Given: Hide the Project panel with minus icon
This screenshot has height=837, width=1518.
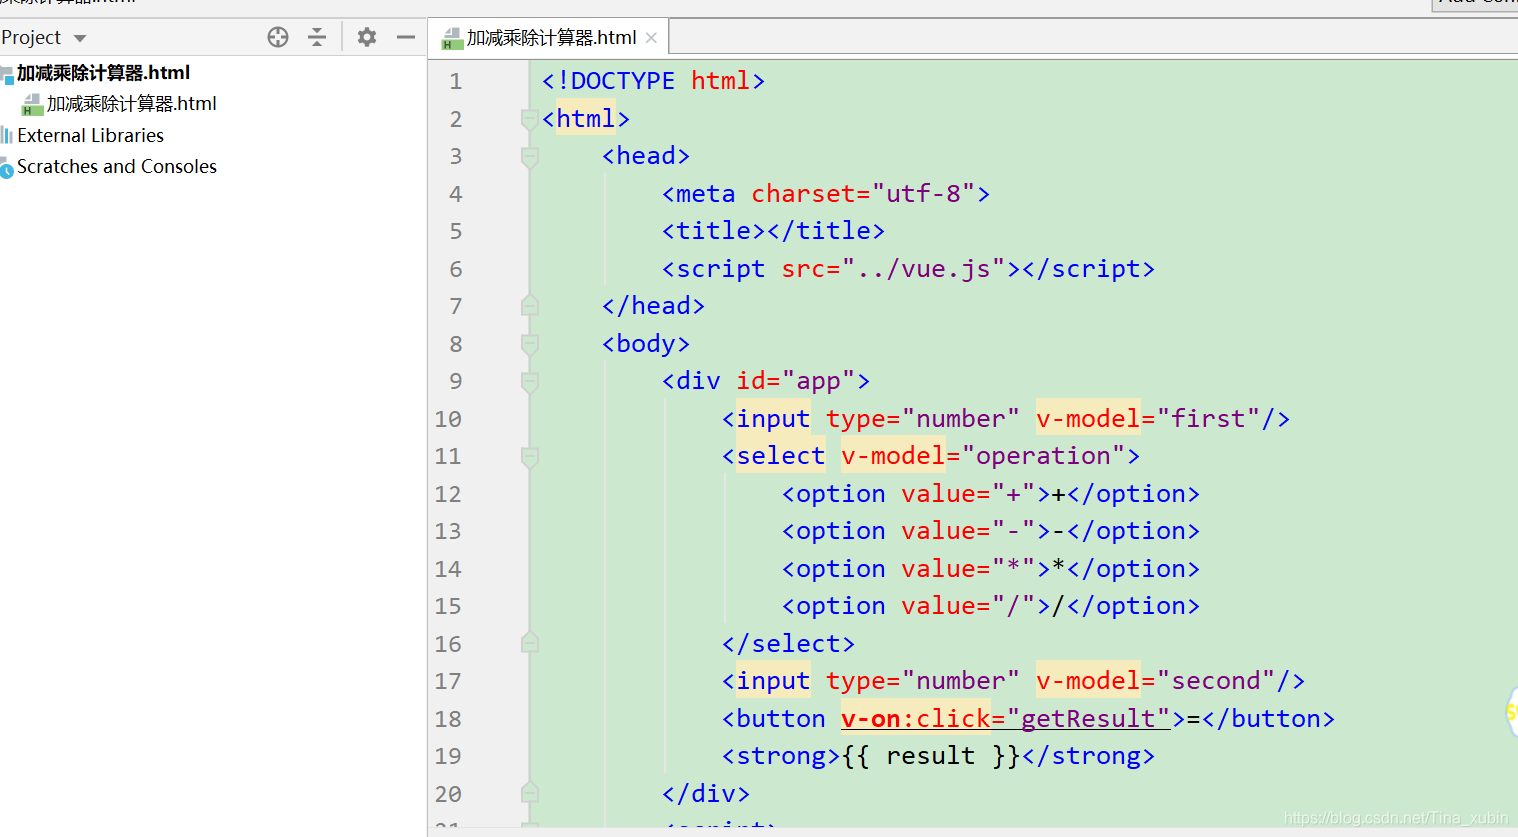Looking at the screenshot, I should pos(406,37).
